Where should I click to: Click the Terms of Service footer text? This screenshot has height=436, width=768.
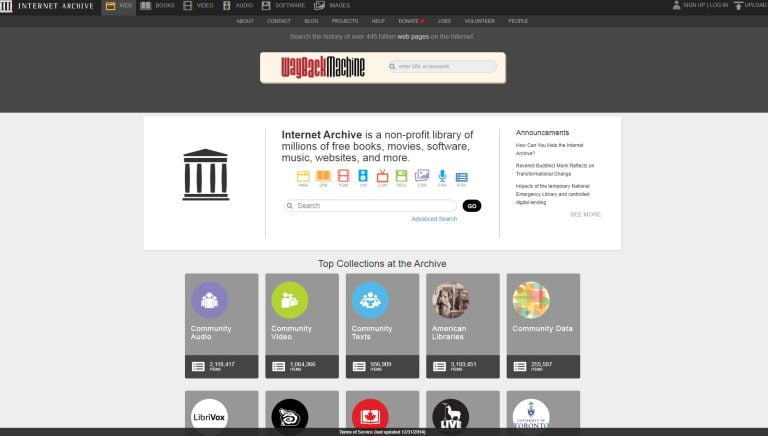point(383,432)
